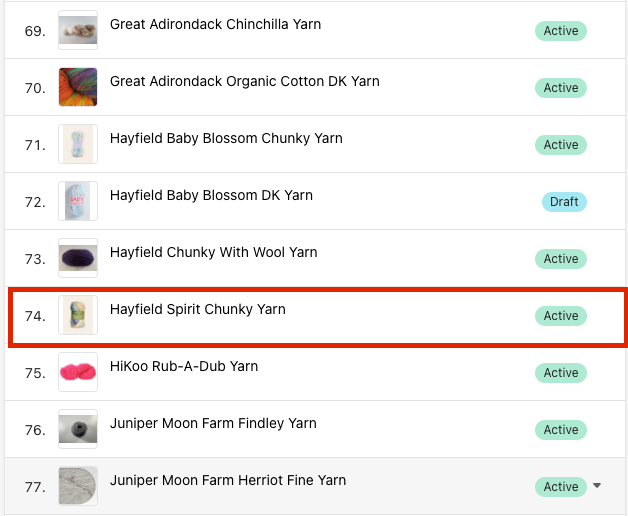This screenshot has height=516, width=628.
Task: Open Great Adirondack Chinchilla Yarn product
Action: tap(215, 24)
